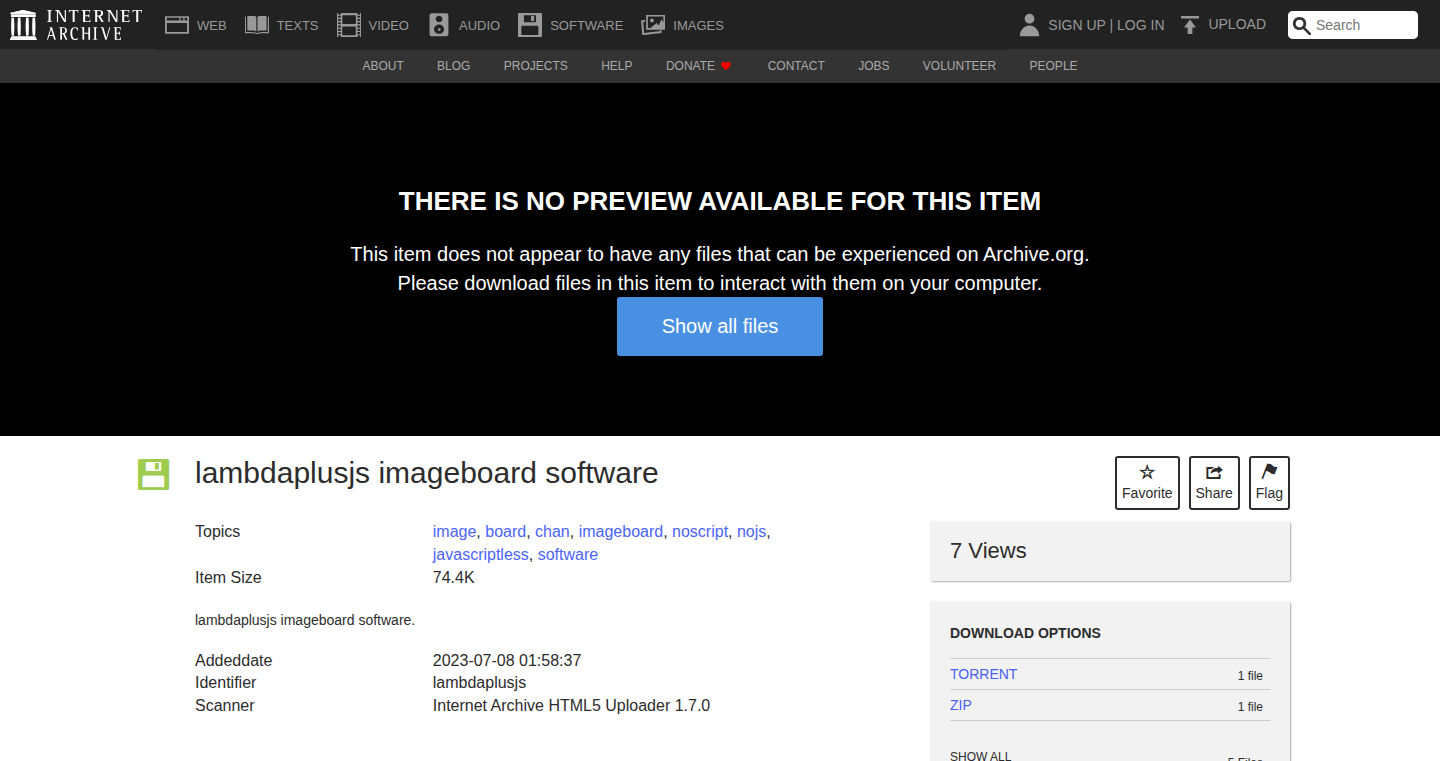Open the 'nojs' topic tag
The height and width of the screenshot is (761, 1440).
[752, 532]
